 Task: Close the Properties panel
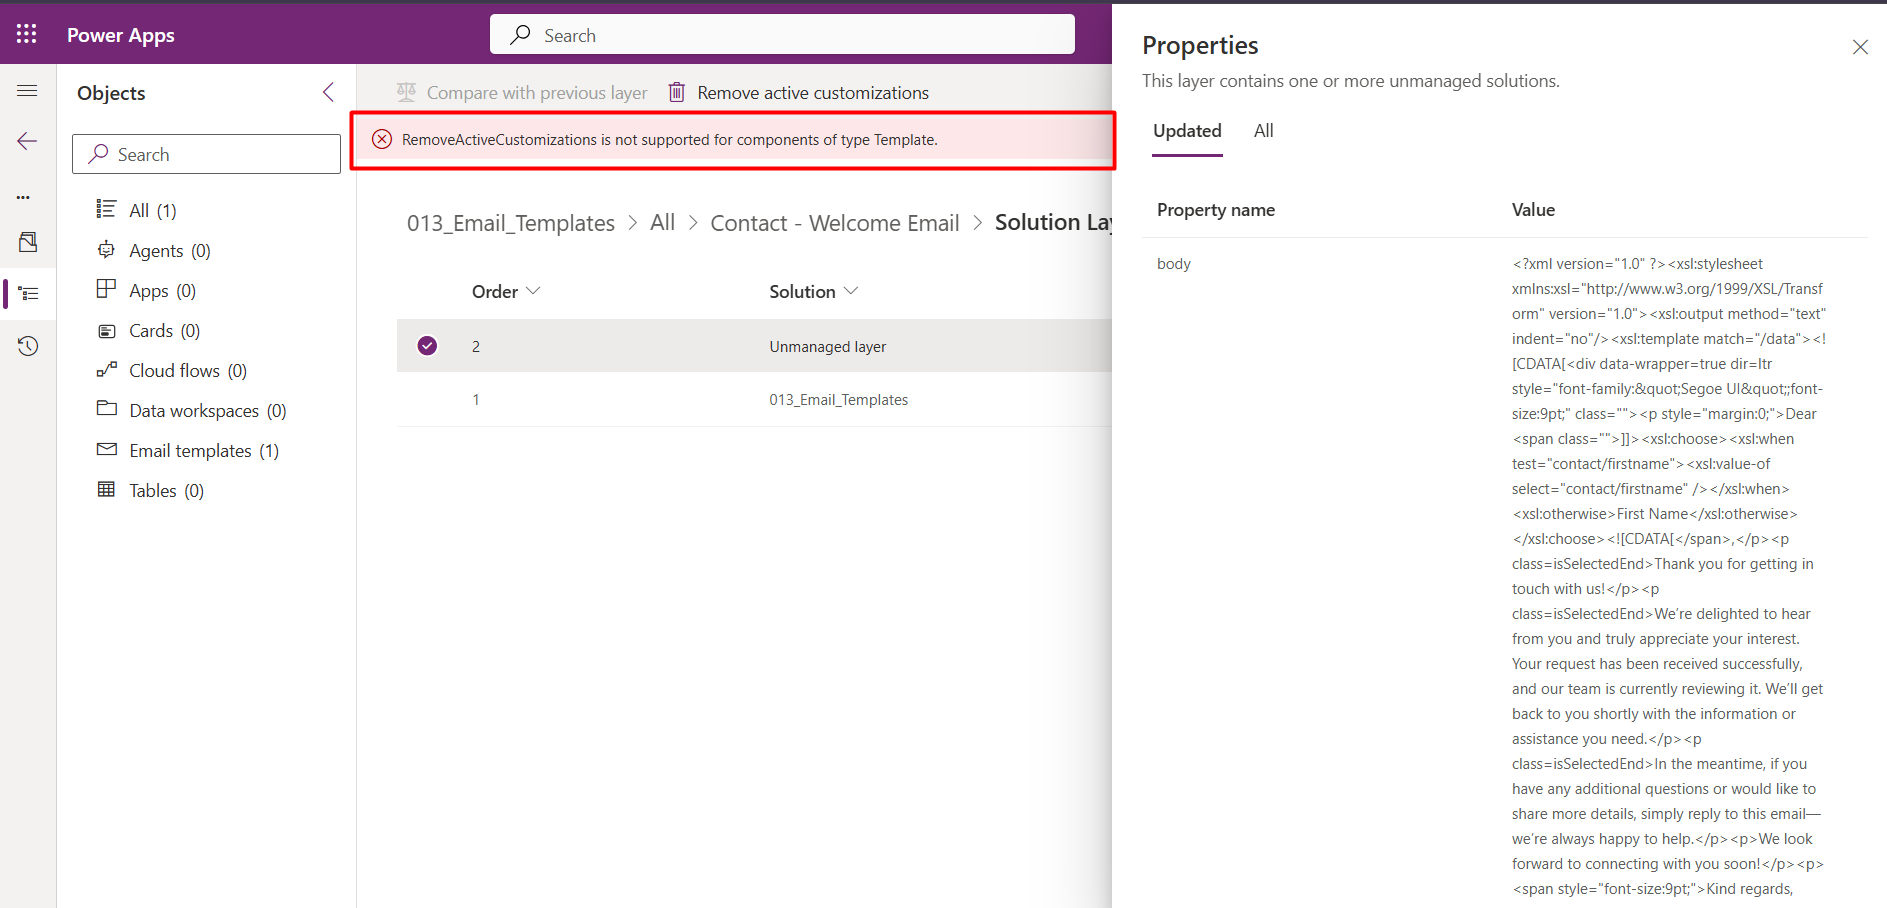click(x=1860, y=47)
